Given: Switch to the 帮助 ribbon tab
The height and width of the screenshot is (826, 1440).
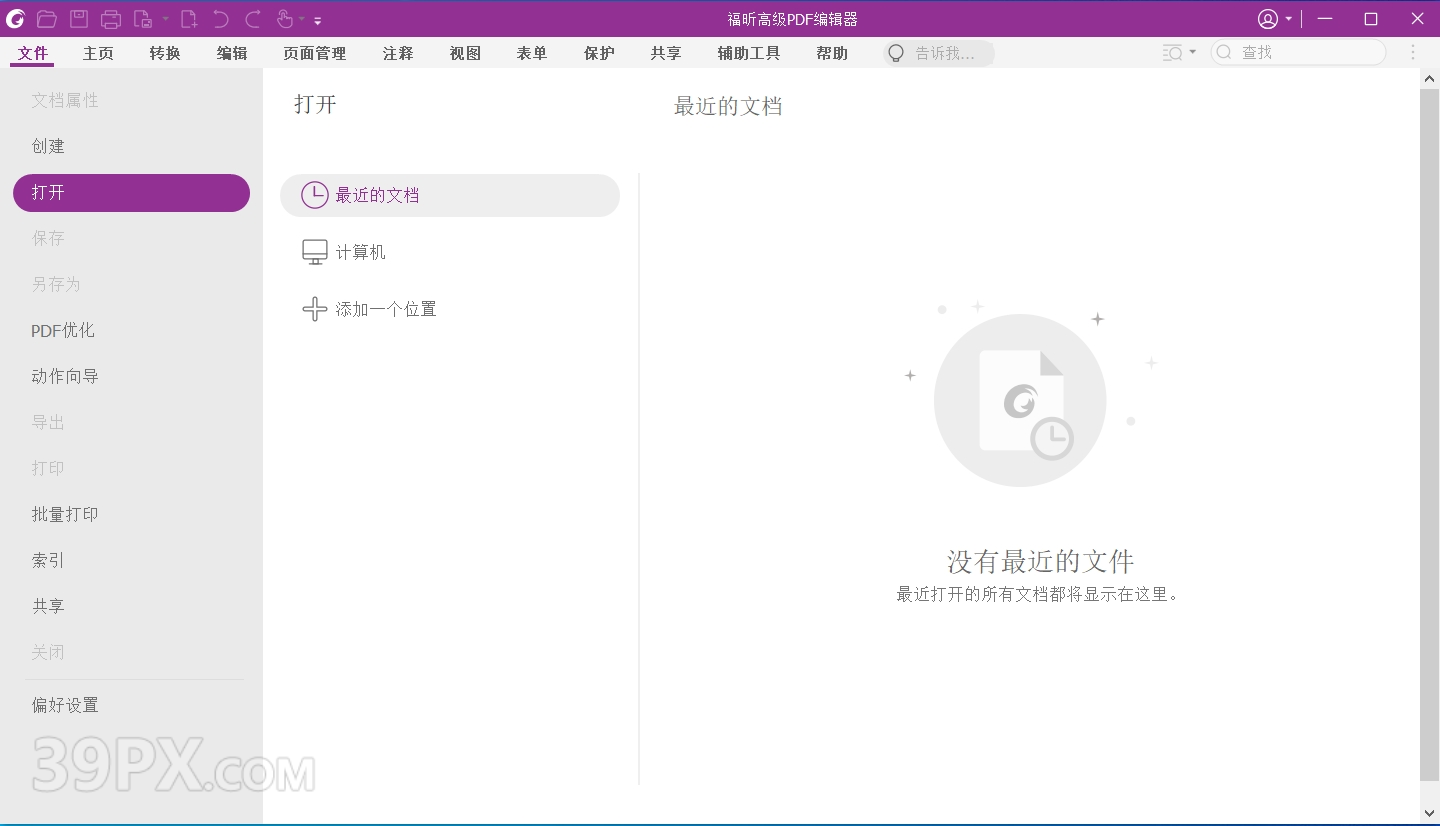Looking at the screenshot, I should pyautogui.click(x=832, y=54).
